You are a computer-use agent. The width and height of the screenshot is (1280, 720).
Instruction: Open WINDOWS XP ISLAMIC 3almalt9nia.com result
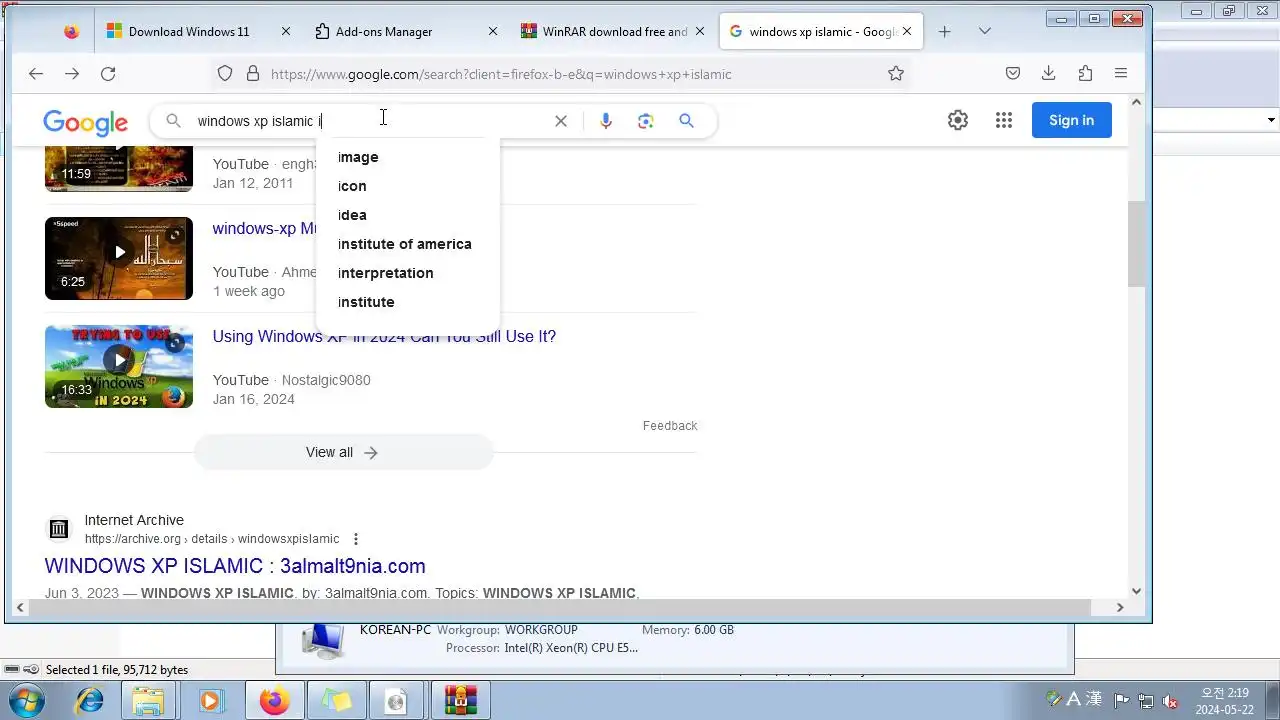(235, 566)
